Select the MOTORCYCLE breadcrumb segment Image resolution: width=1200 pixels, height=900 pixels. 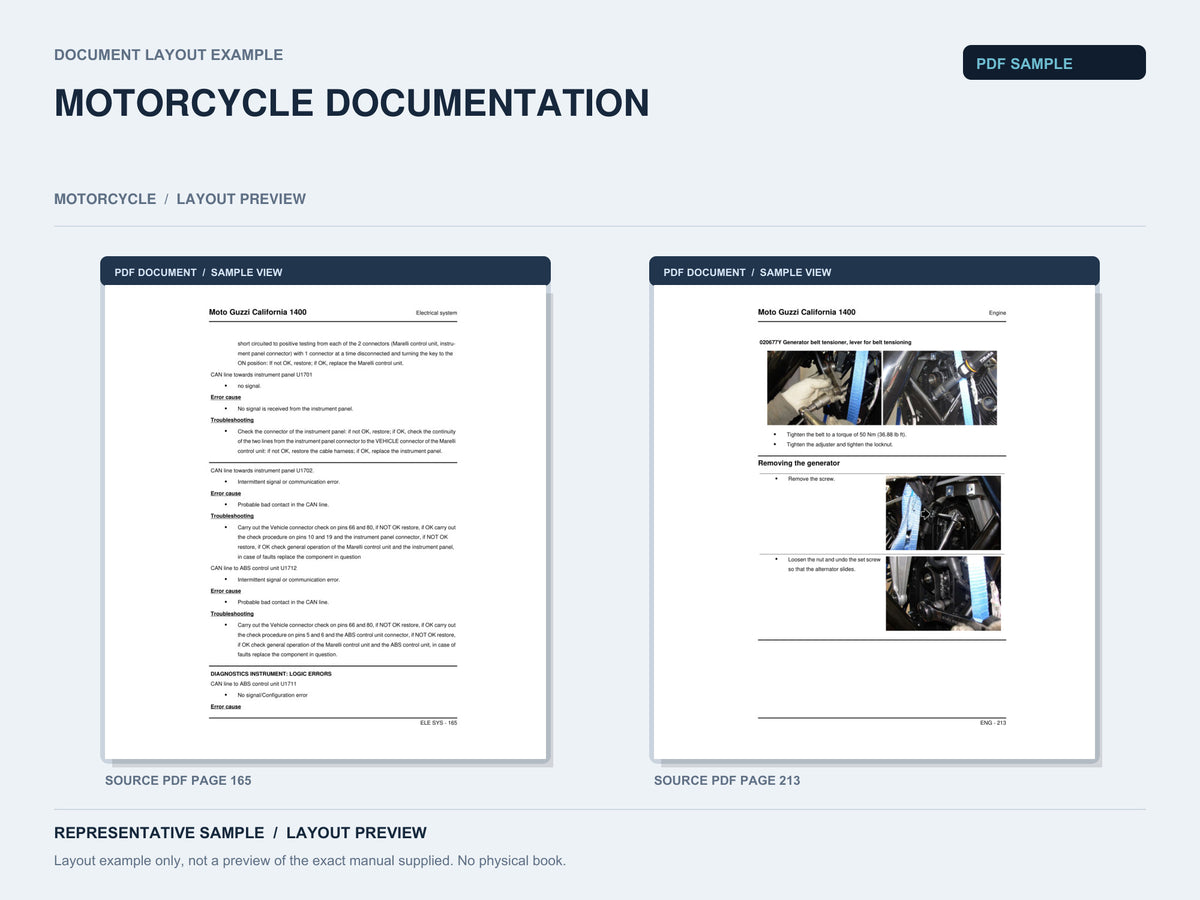tap(105, 199)
